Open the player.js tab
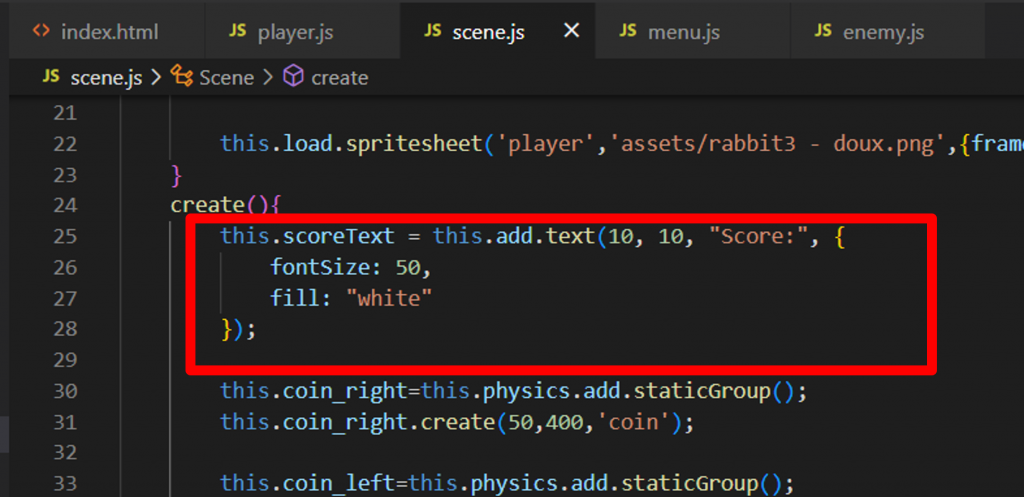Screen dimensions: 1024x497 coord(302,31)
